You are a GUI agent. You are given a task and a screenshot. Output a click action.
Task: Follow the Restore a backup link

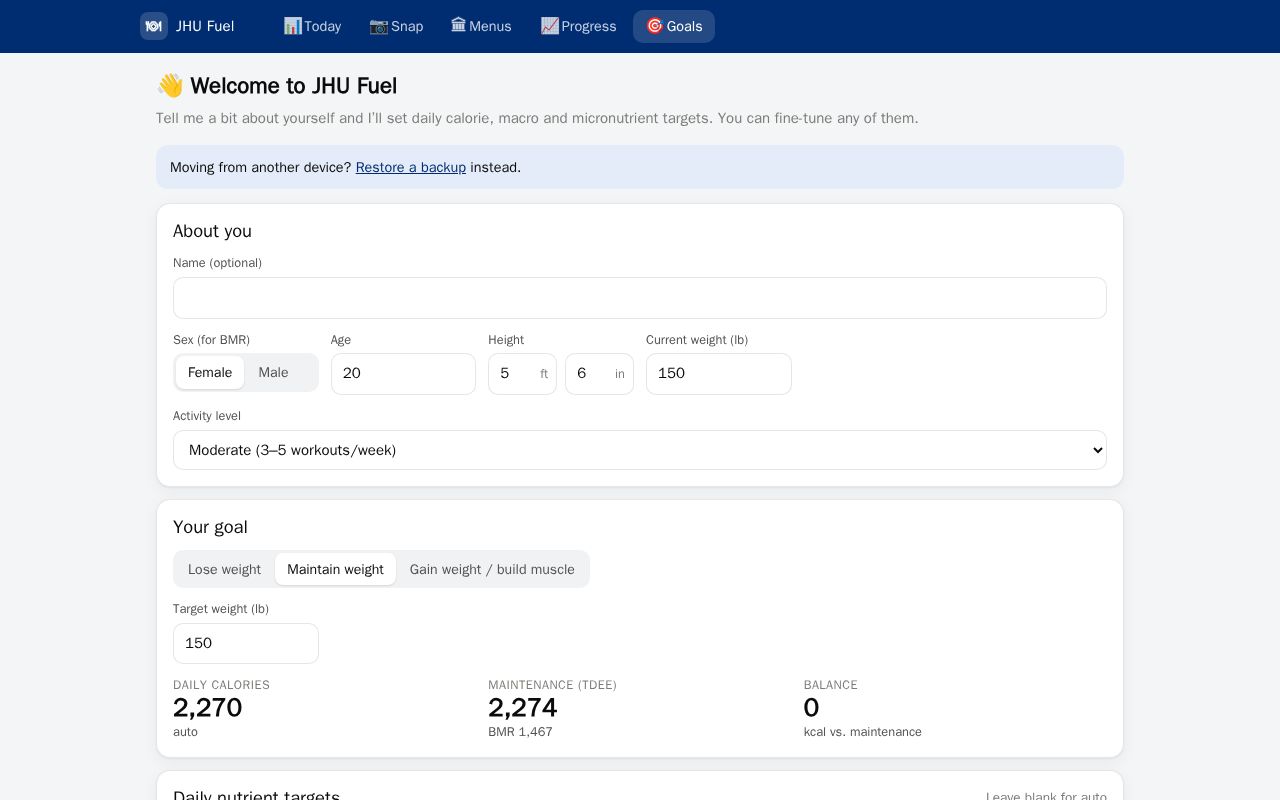point(411,167)
